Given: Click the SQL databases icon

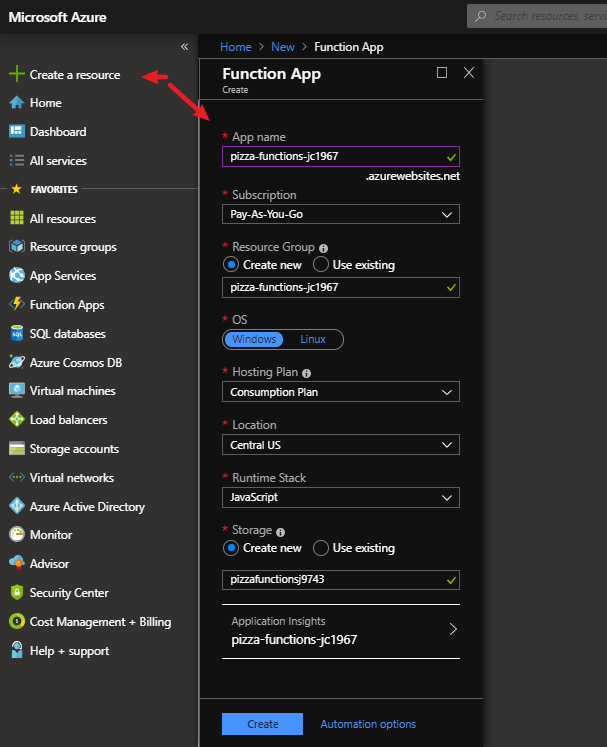Looking at the screenshot, I should point(17,333).
